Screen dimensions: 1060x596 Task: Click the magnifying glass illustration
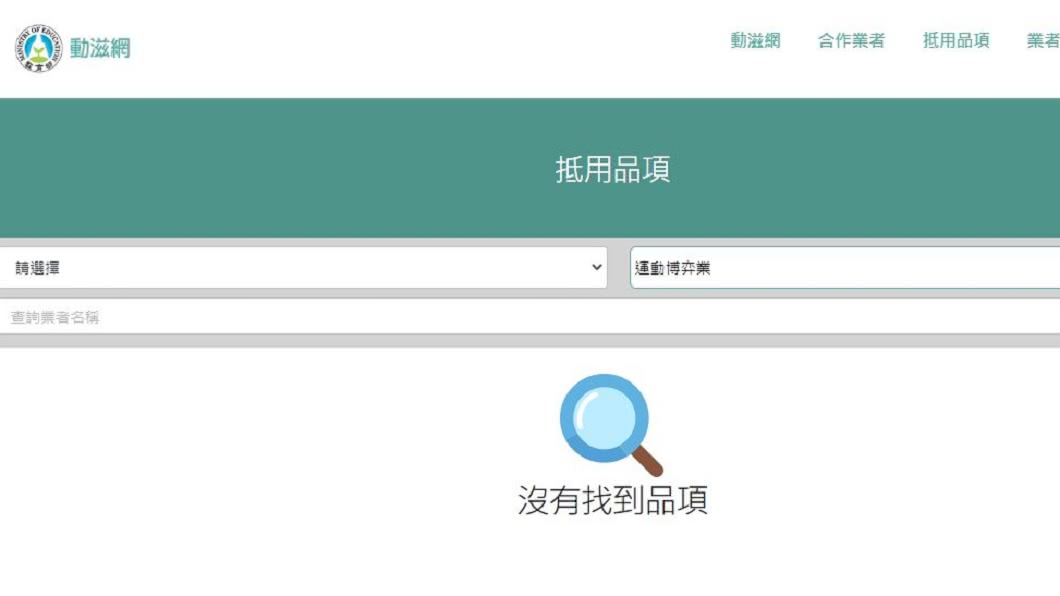[x=611, y=425]
